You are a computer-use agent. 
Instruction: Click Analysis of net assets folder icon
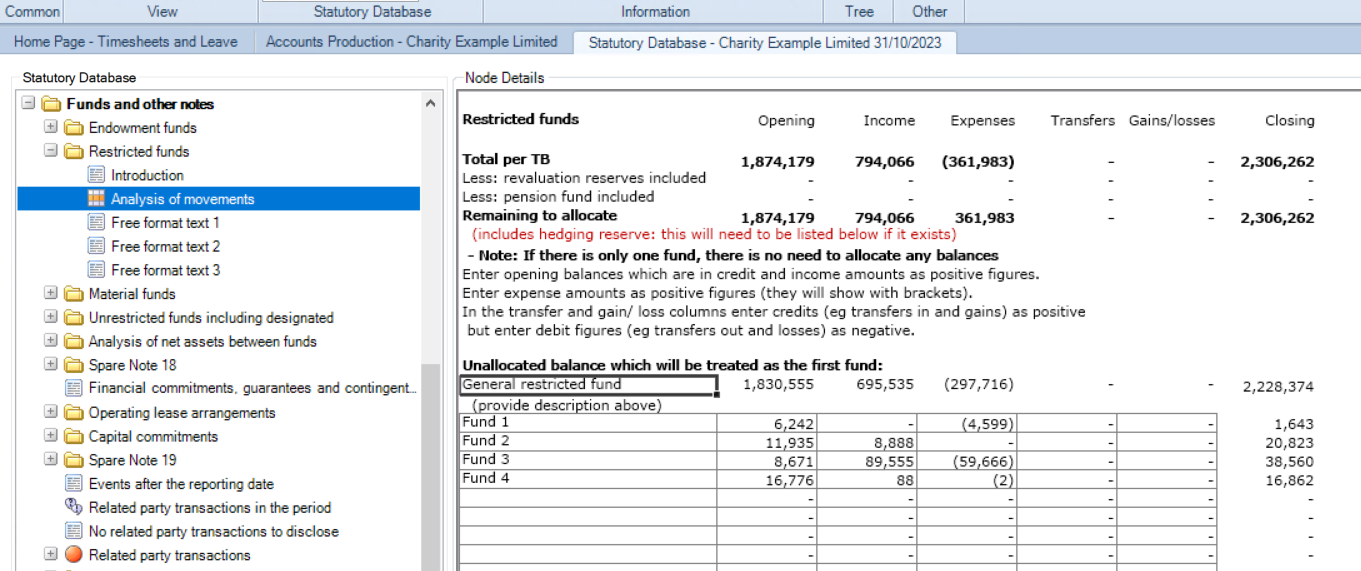pyautogui.click(x=73, y=341)
